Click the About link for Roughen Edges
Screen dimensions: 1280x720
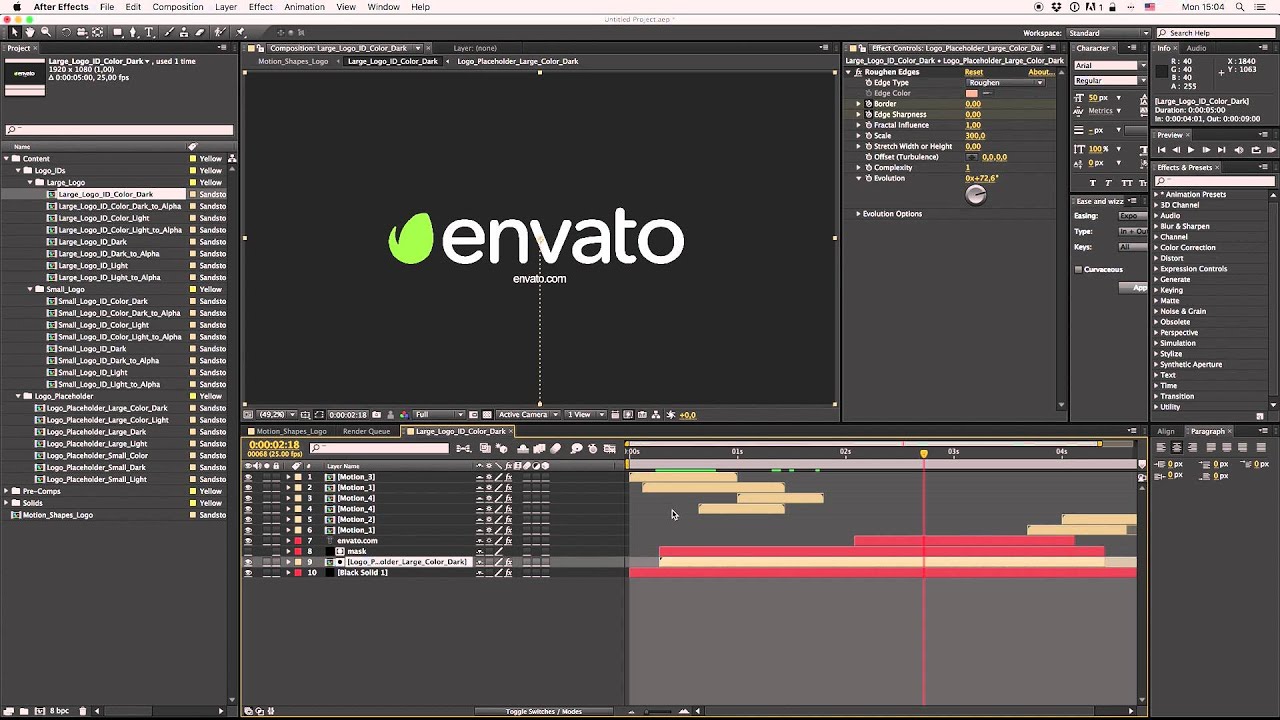click(x=1040, y=72)
